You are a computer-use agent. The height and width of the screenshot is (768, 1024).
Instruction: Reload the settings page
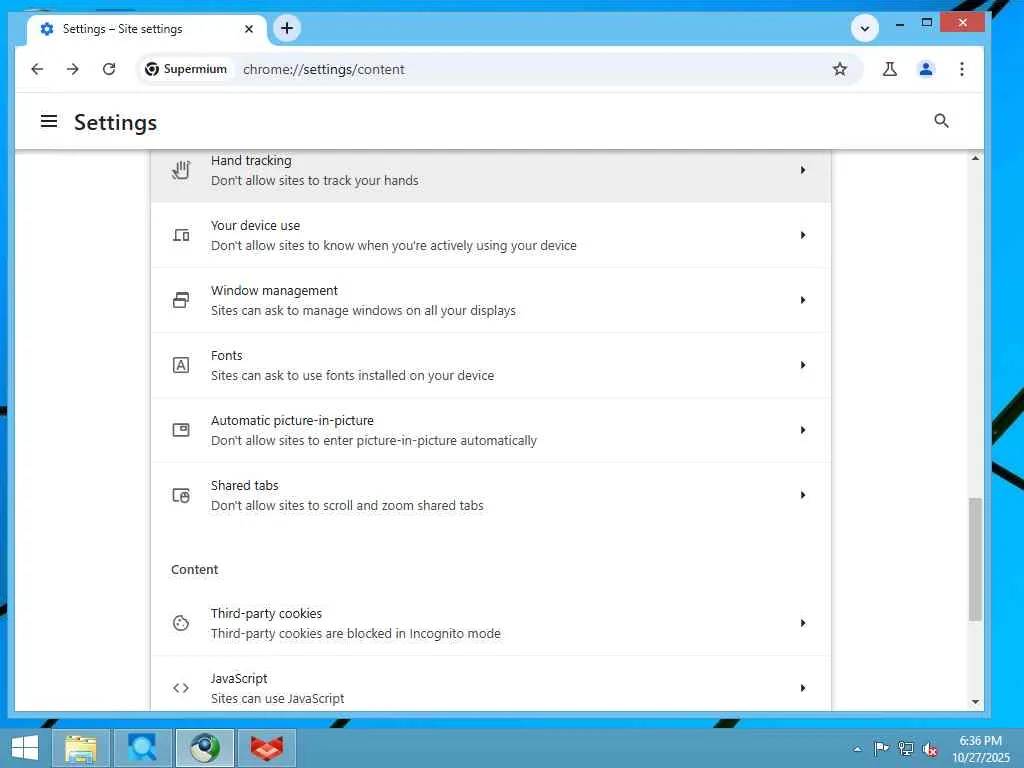pyautogui.click(x=109, y=69)
